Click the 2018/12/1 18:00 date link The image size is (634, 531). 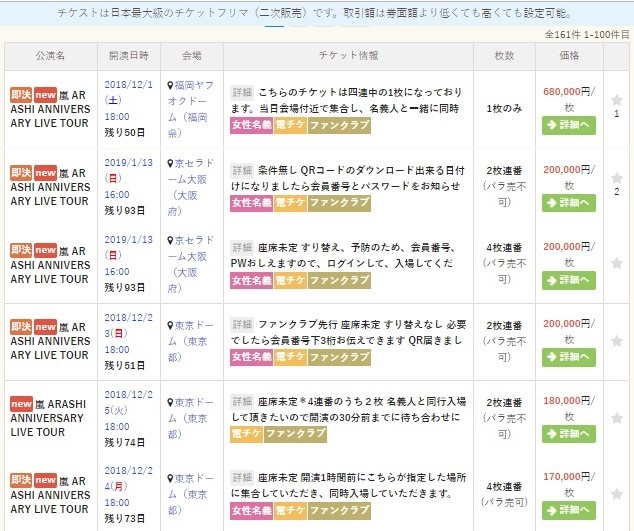tap(129, 100)
